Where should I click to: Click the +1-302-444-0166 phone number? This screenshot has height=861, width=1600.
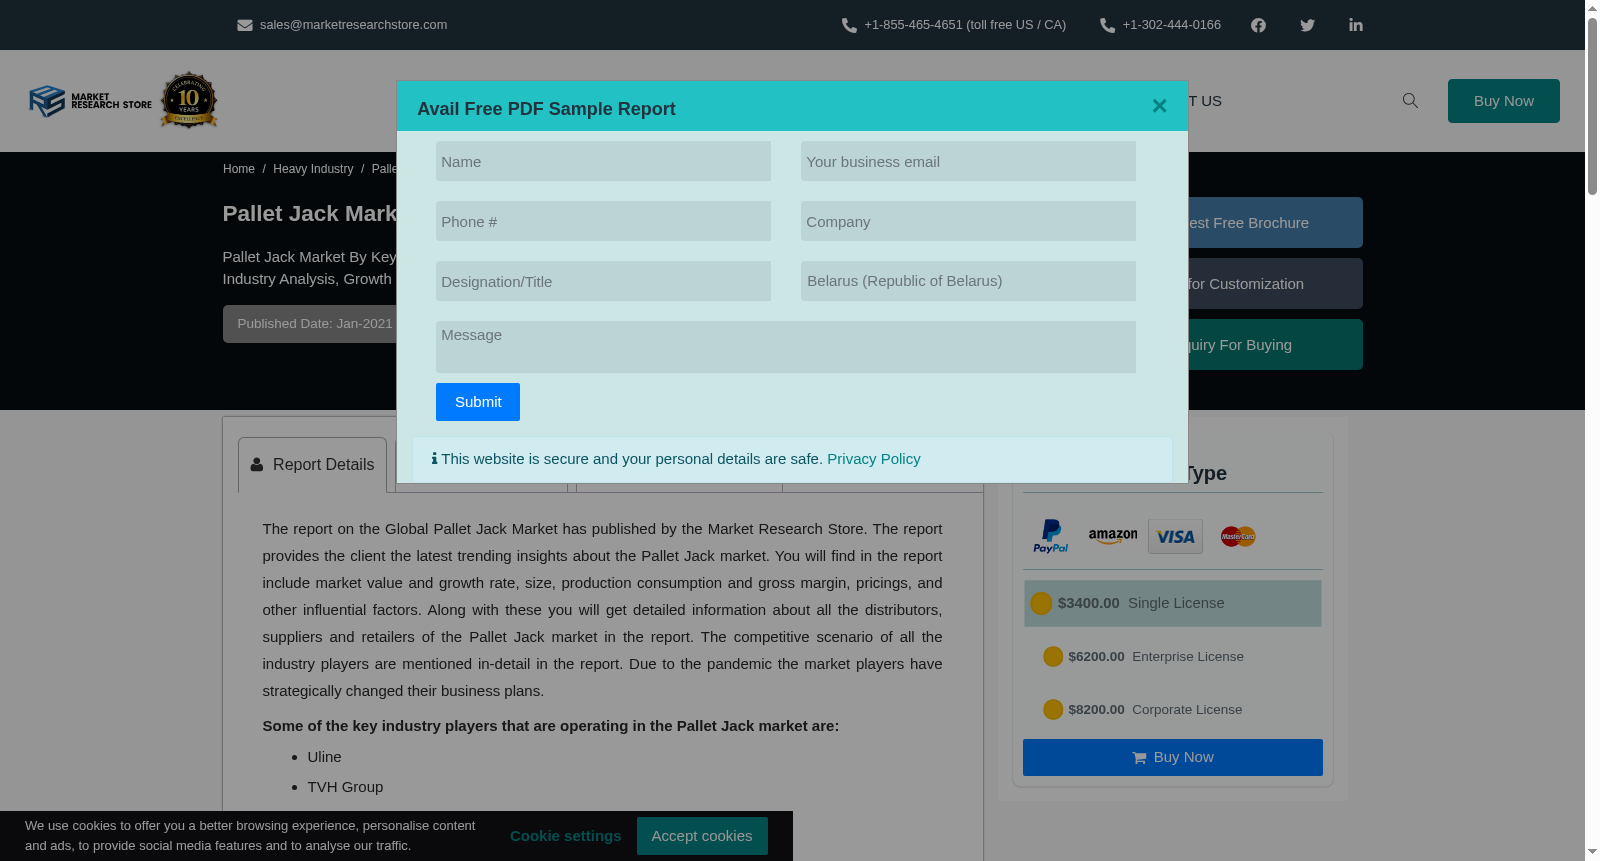pos(1171,25)
